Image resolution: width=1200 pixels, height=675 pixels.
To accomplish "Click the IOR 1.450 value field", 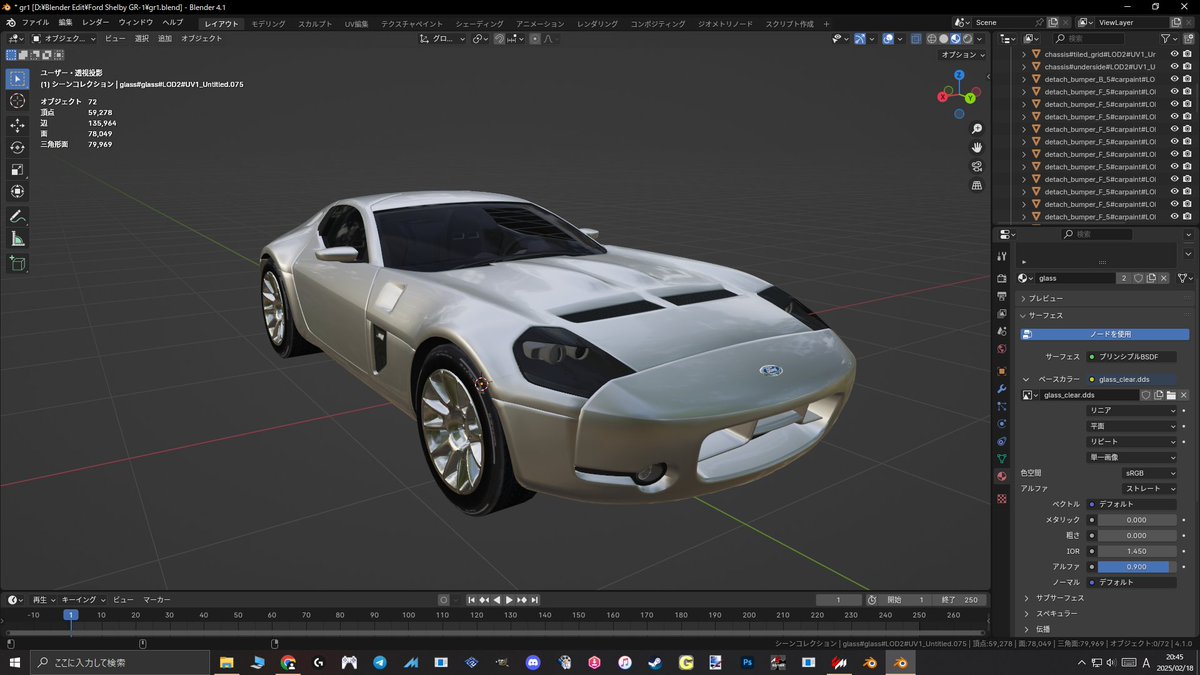I will [x=1136, y=551].
